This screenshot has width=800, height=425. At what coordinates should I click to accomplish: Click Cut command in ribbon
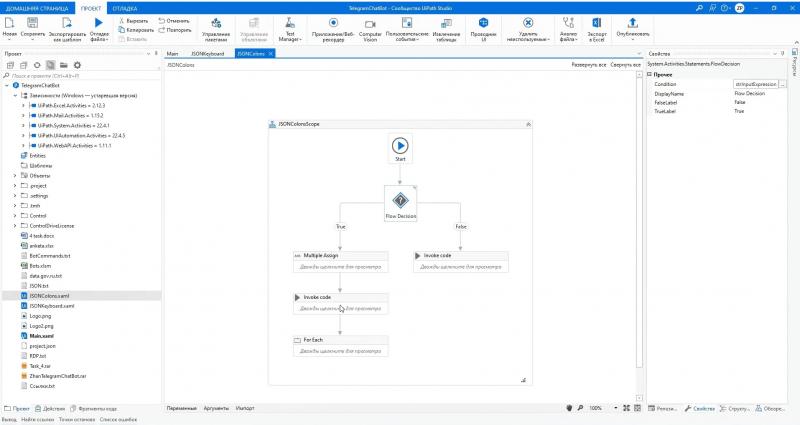pyautogui.click(x=134, y=21)
